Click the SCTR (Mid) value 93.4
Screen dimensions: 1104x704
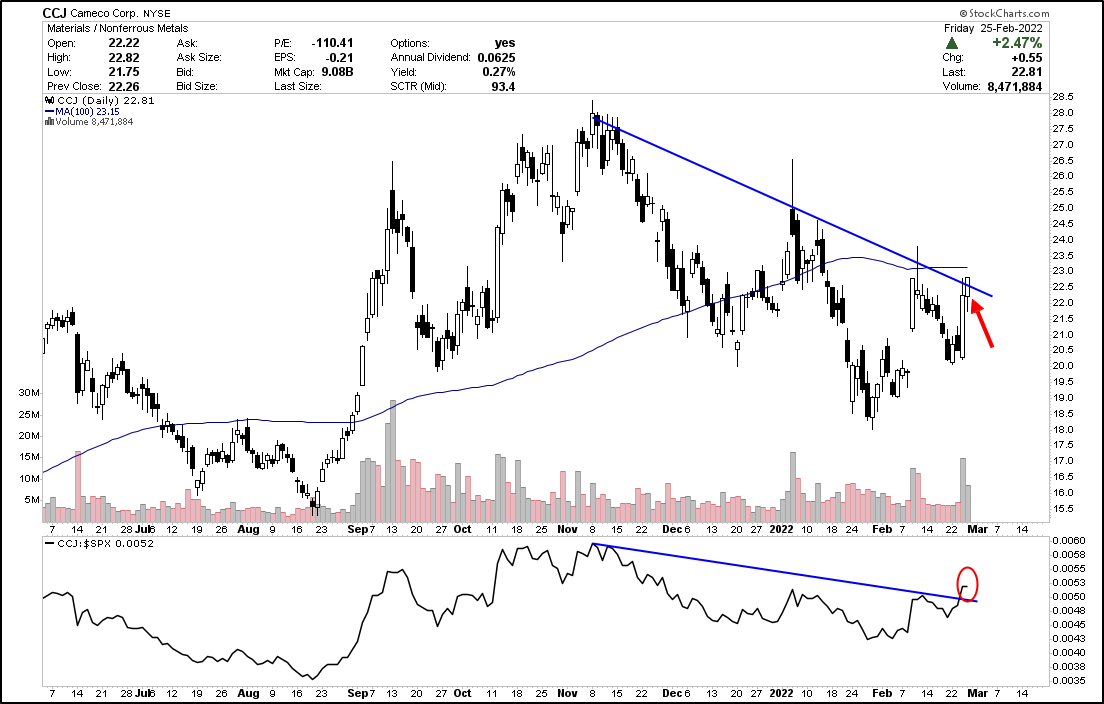pyautogui.click(x=505, y=86)
